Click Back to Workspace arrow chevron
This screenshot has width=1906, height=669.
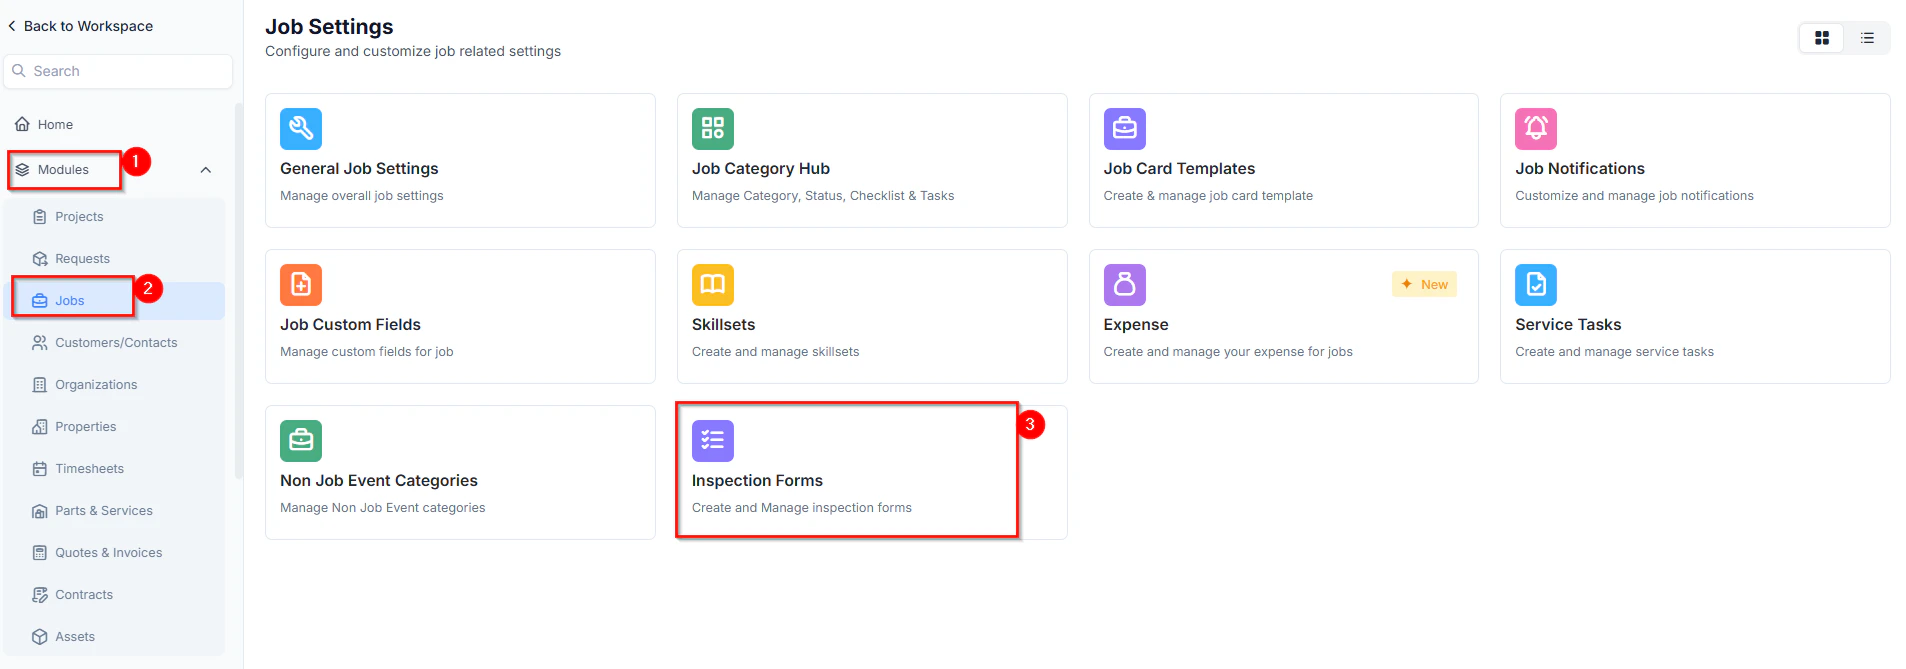(x=12, y=26)
